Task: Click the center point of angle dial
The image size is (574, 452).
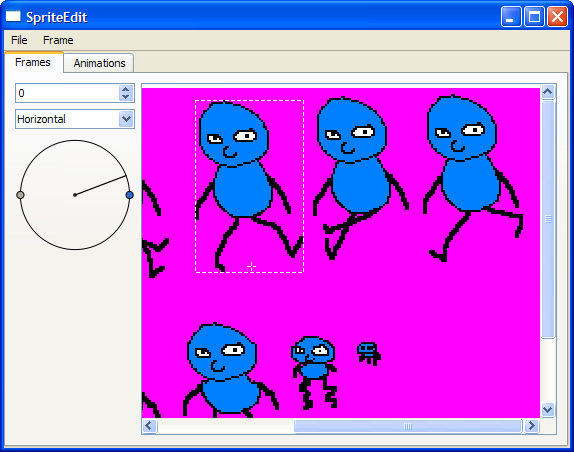Action: pos(75,195)
